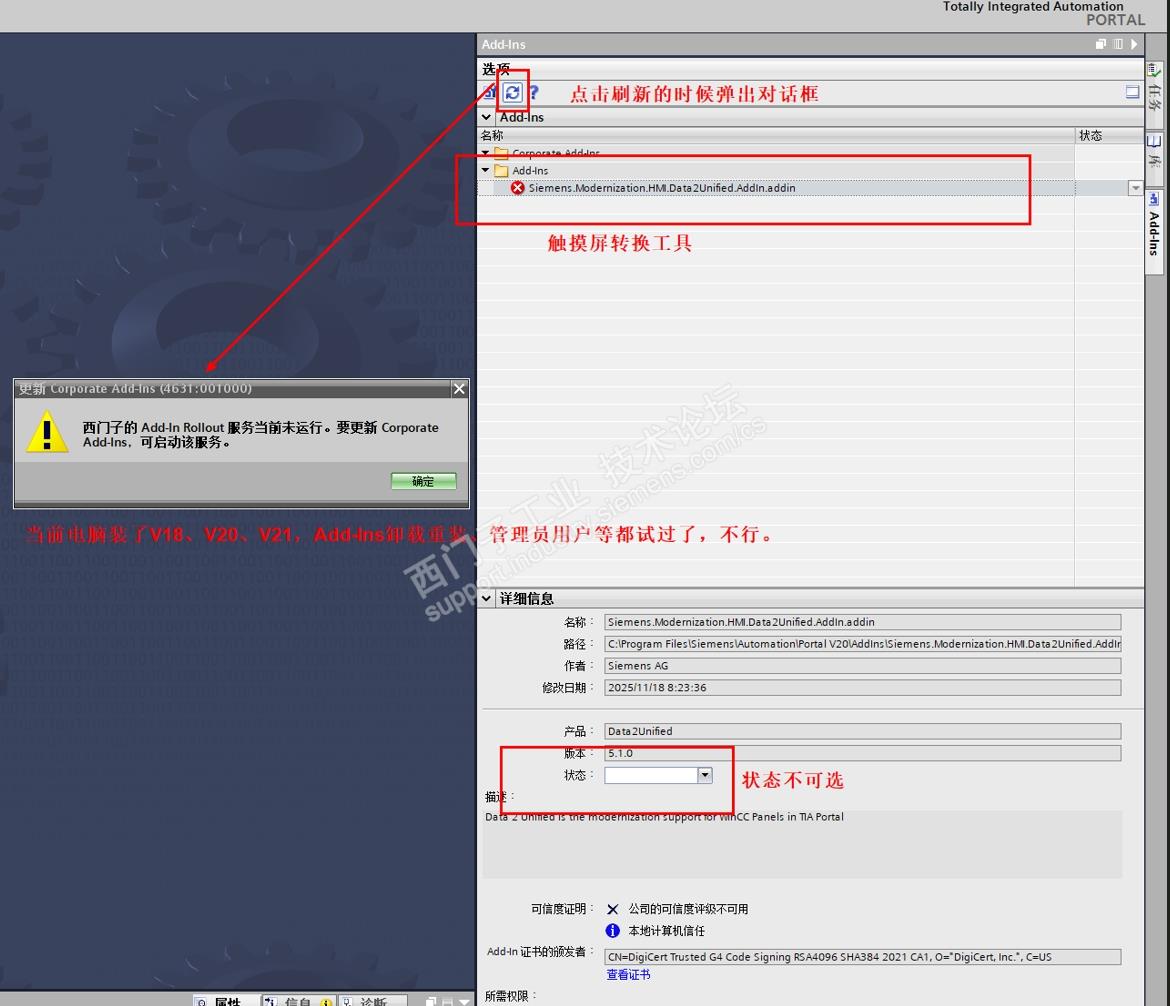The height and width of the screenshot is (1006, 1170).
Task: Open the 诊断 inspector tab
Action: [373, 1002]
